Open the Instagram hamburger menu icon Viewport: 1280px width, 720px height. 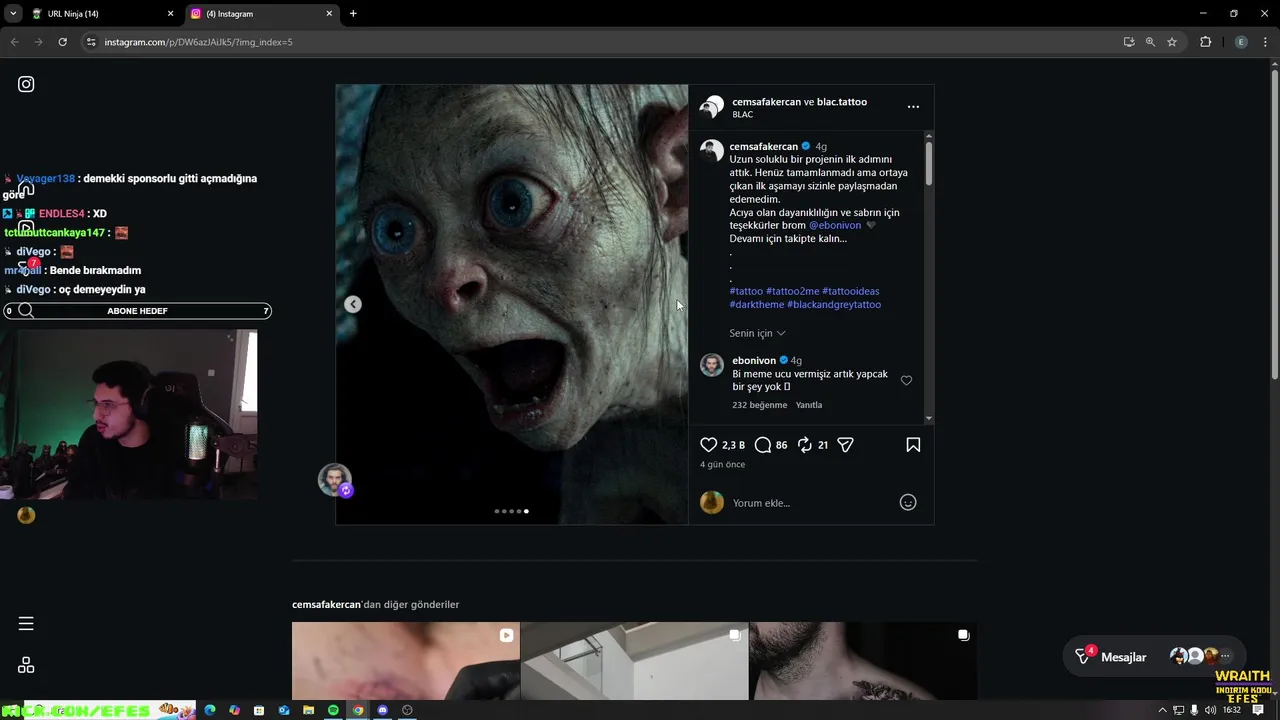pos(26,624)
